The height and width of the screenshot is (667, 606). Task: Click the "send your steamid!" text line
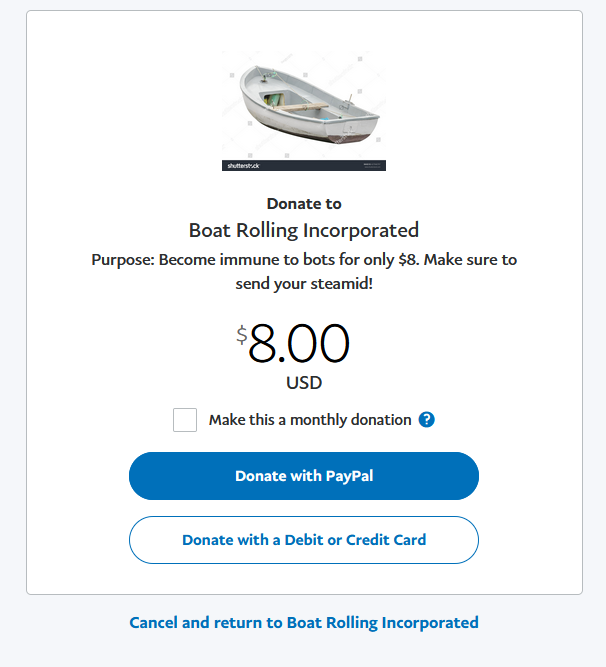304,282
